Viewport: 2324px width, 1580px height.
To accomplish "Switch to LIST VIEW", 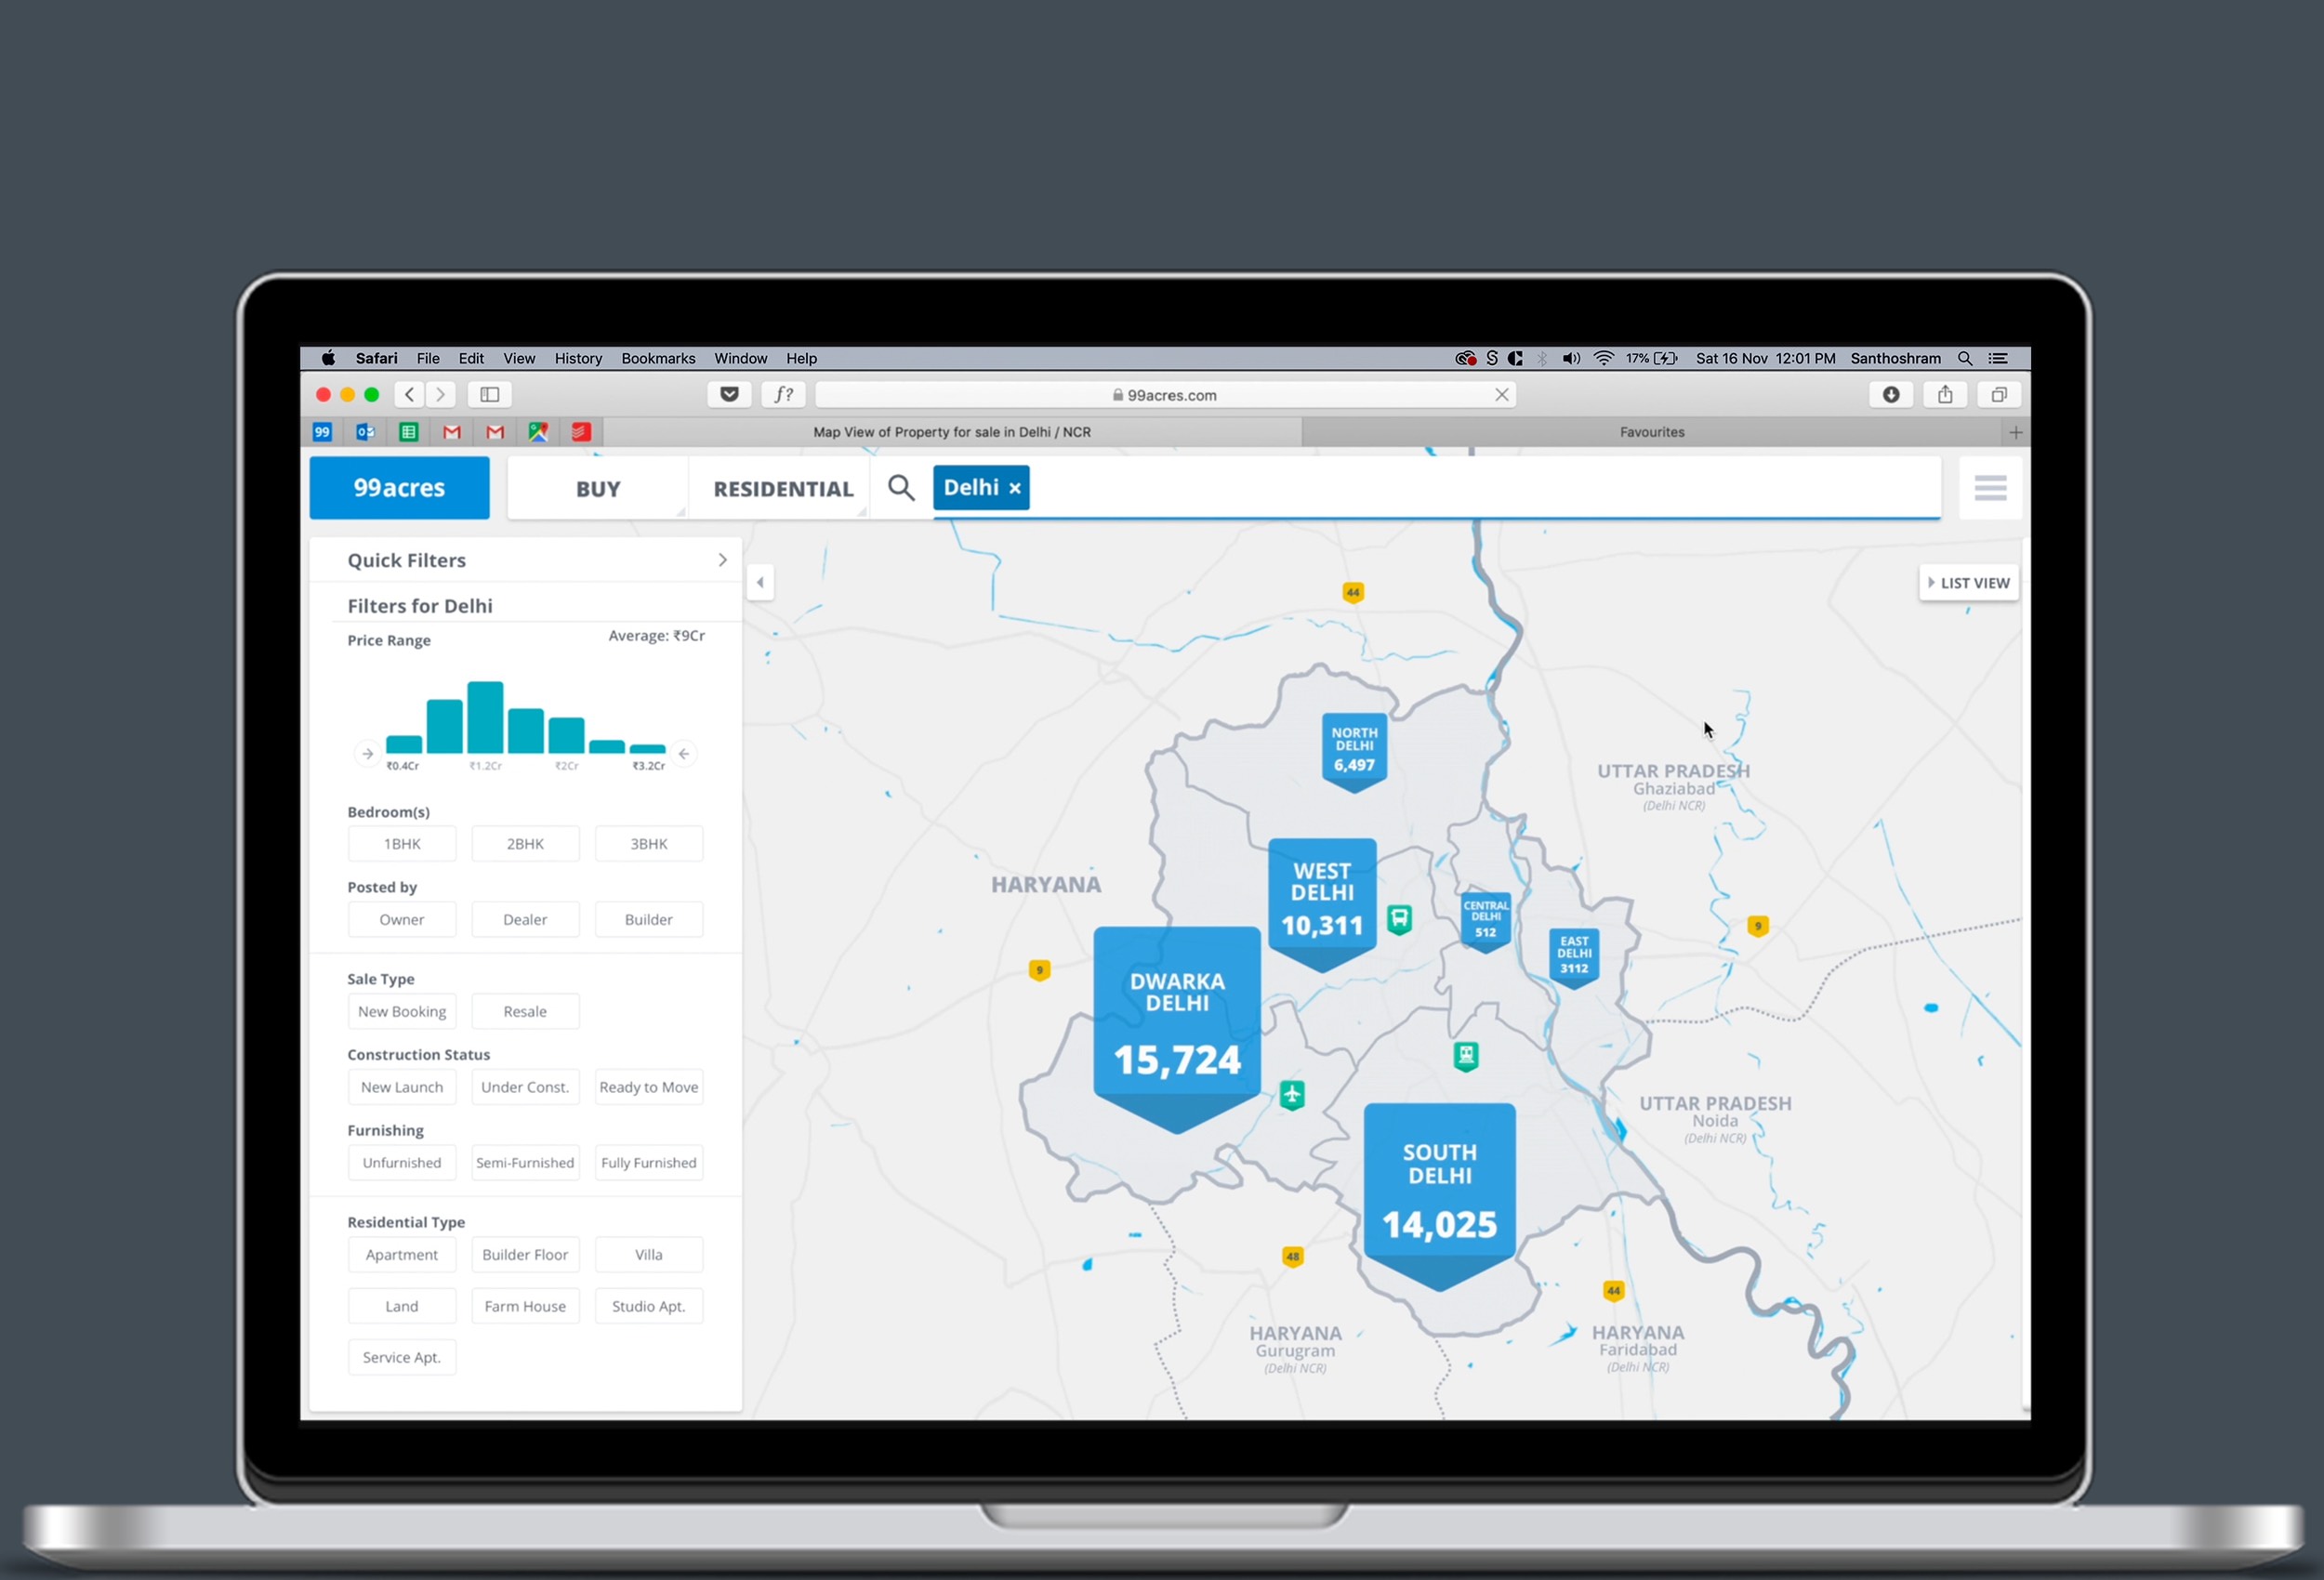I will coord(1969,583).
